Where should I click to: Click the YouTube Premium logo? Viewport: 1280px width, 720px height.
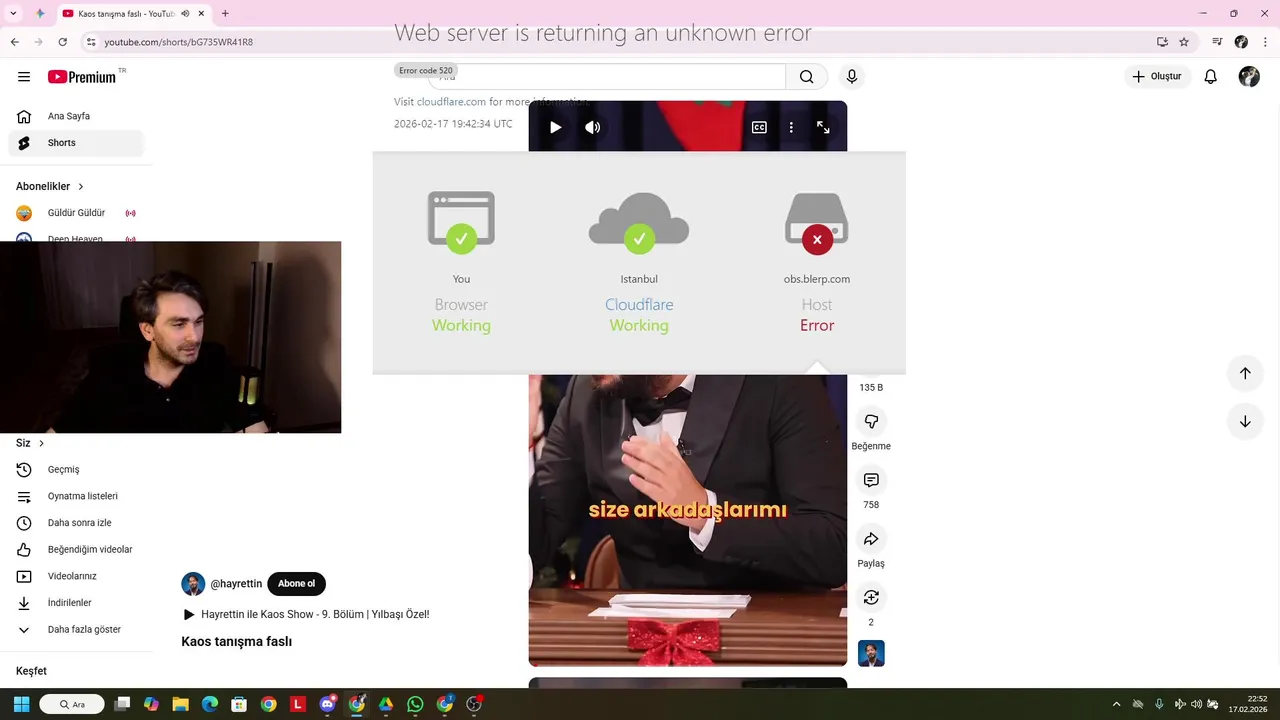[82, 77]
